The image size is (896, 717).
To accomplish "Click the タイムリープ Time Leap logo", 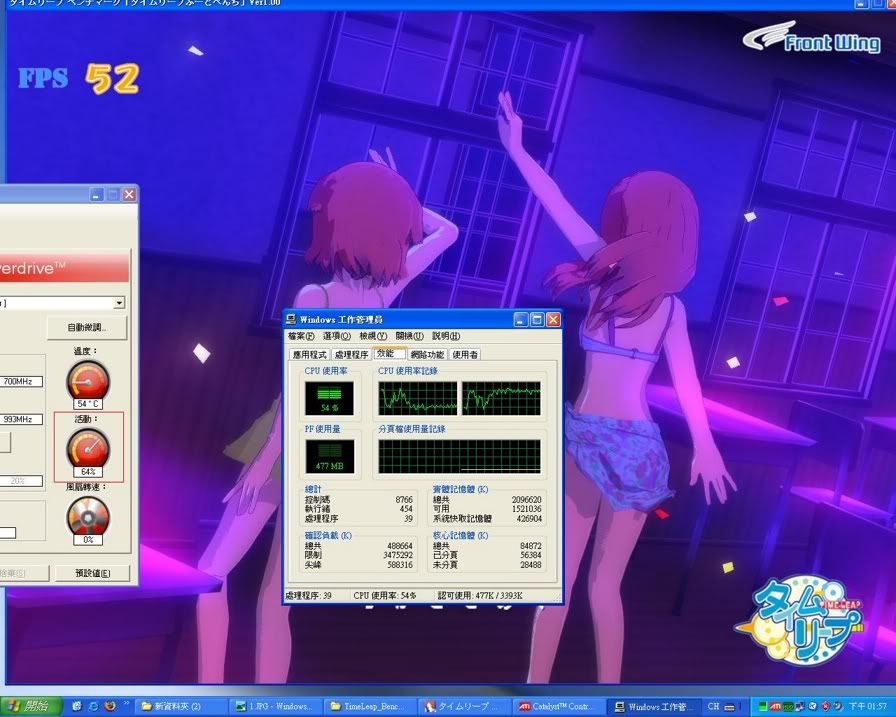I will [799, 622].
